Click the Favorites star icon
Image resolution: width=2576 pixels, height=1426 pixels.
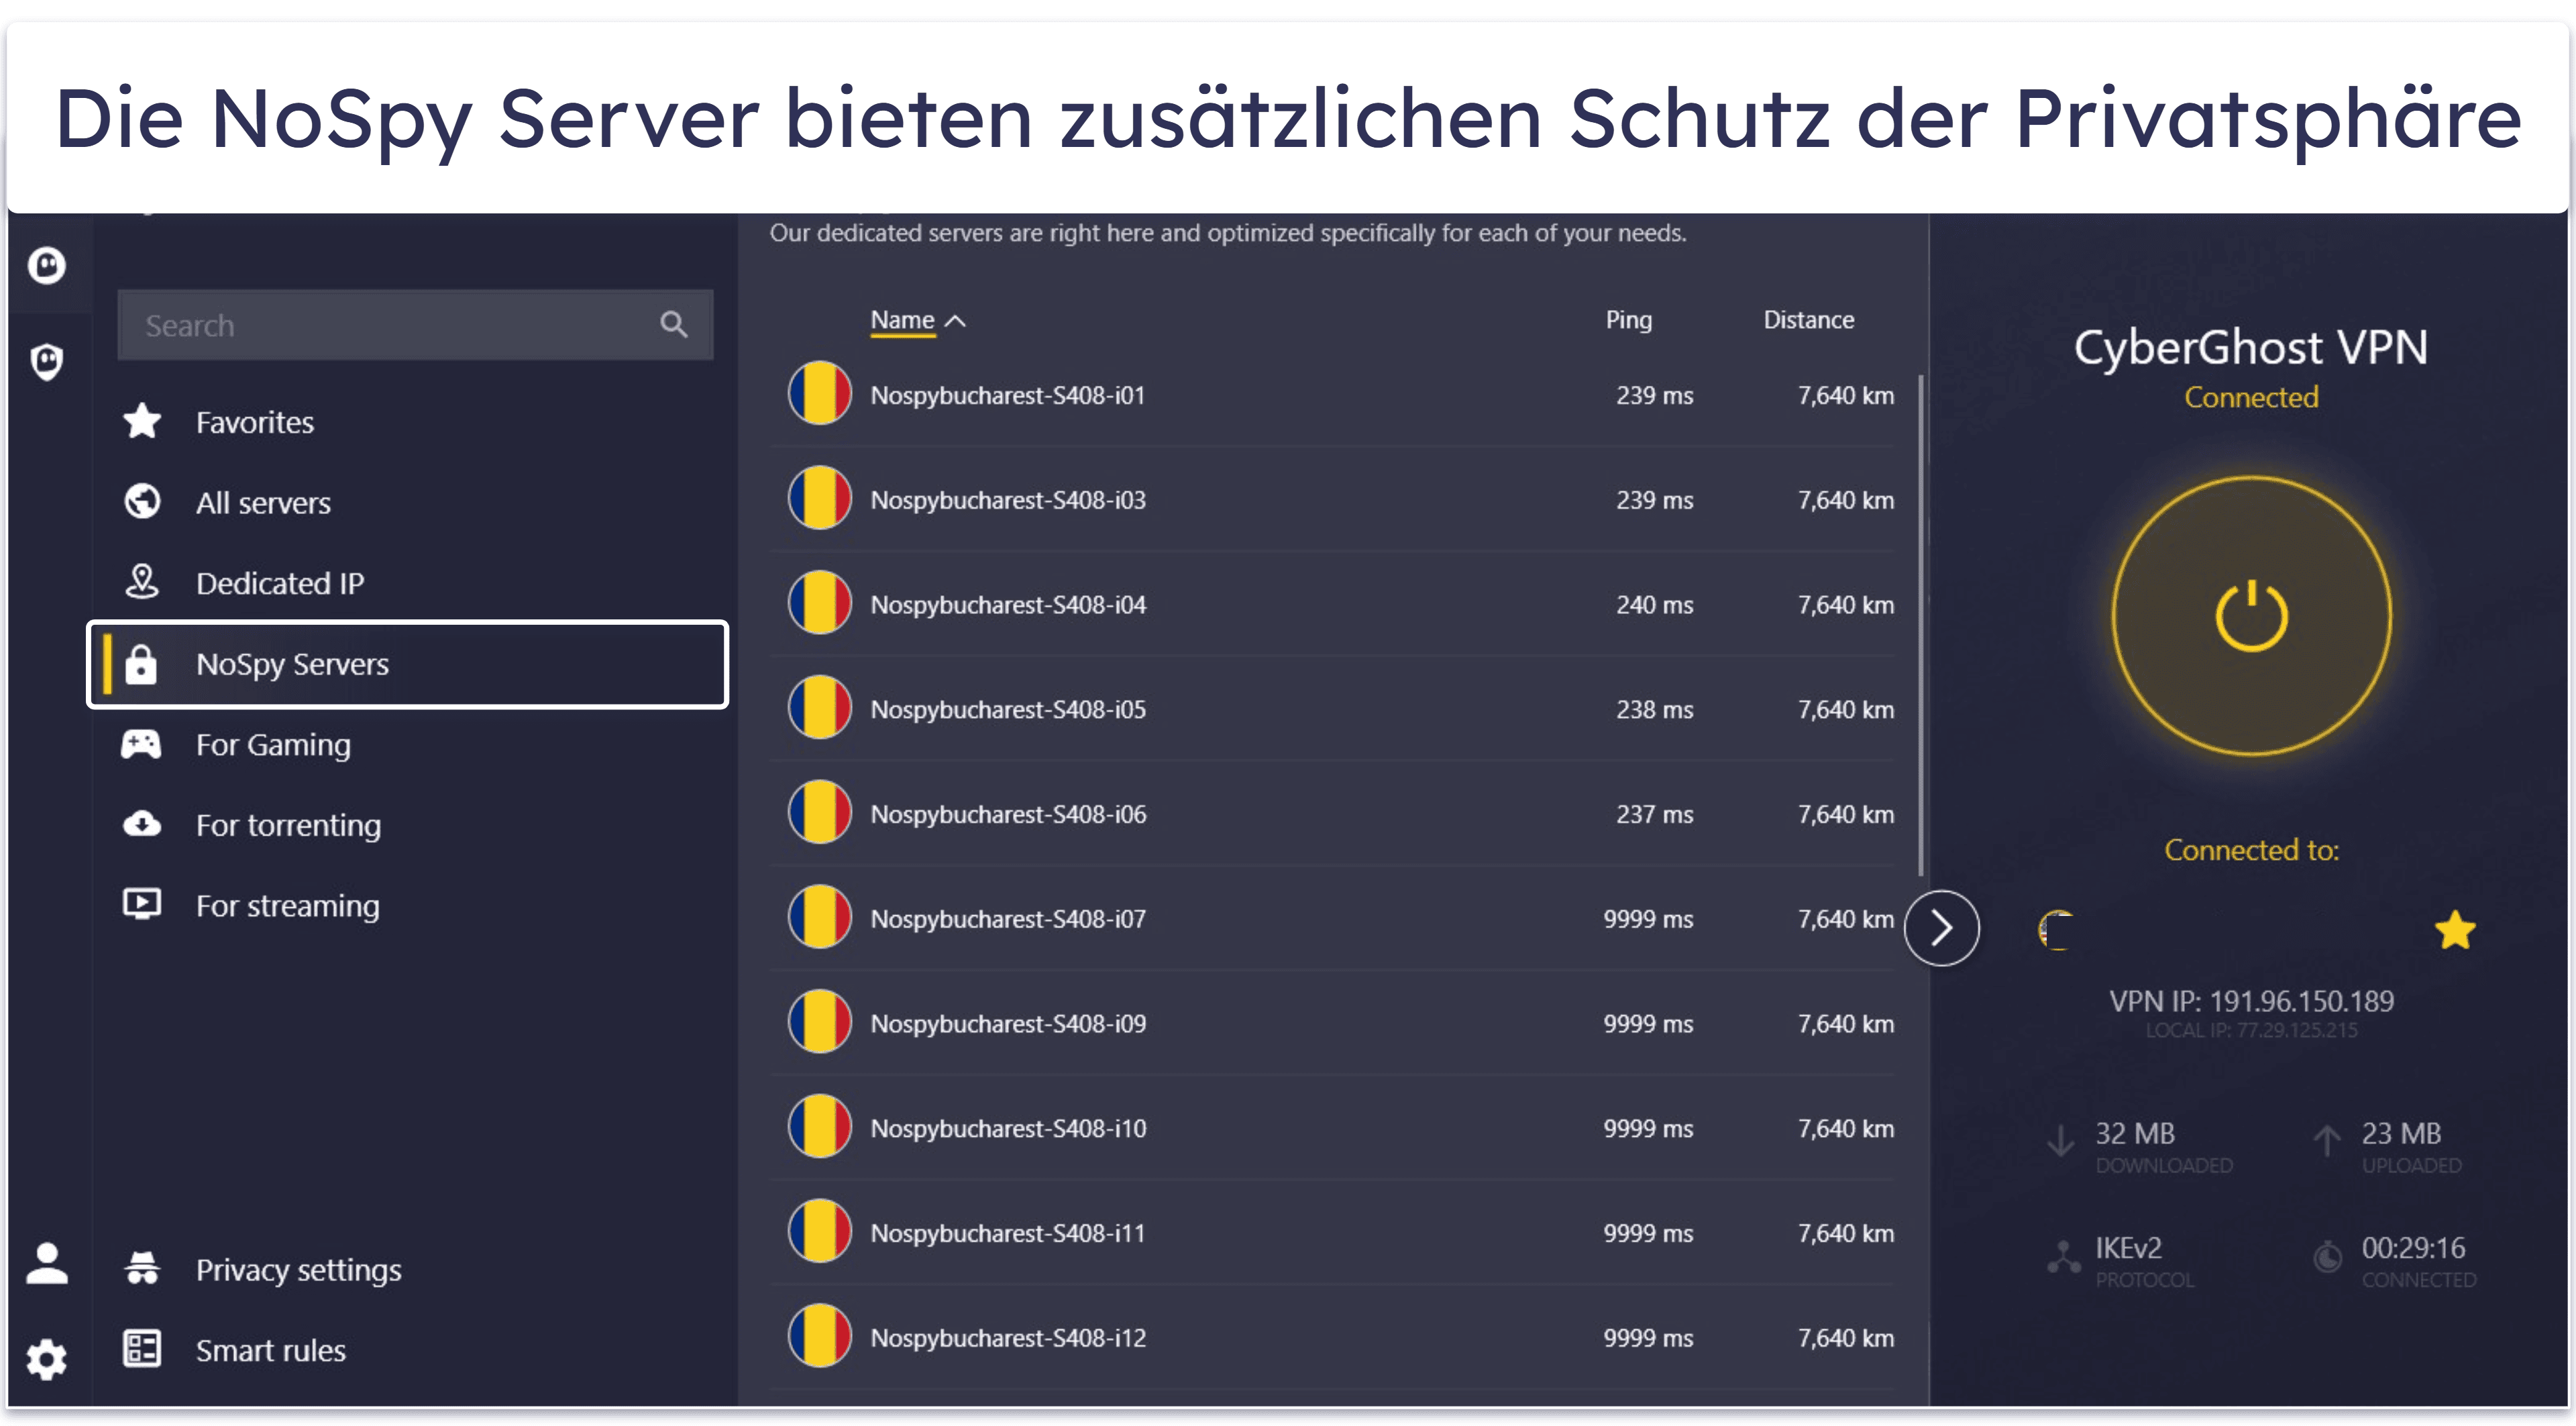(142, 421)
